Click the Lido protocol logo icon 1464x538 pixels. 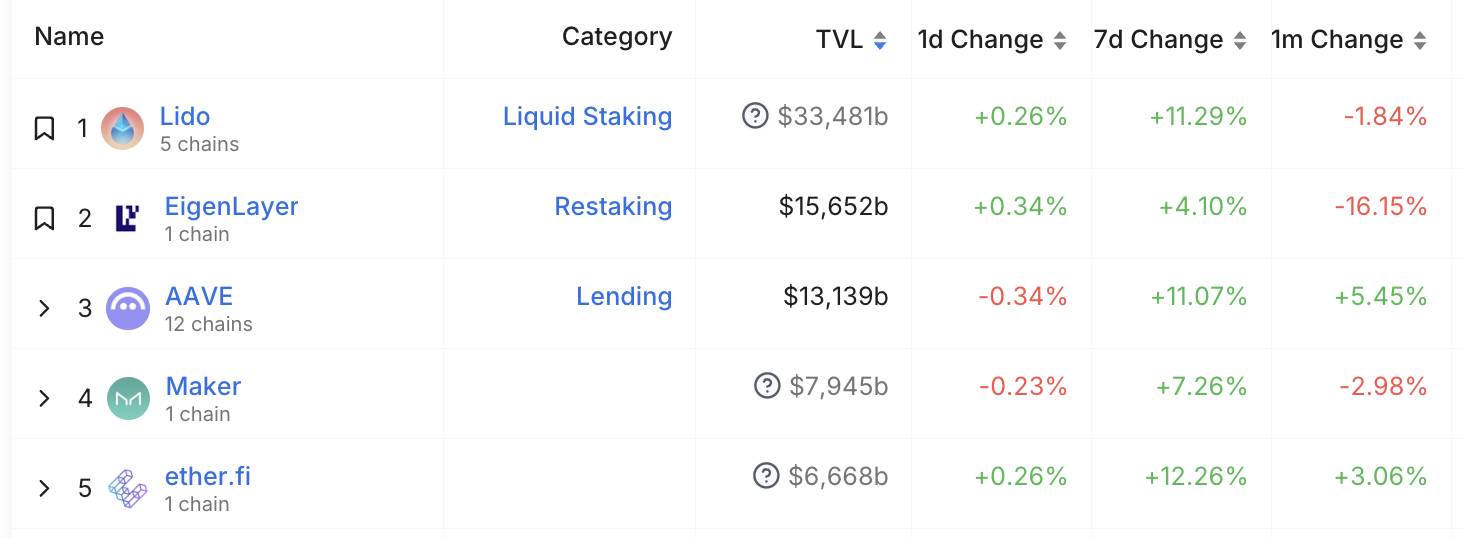point(123,129)
